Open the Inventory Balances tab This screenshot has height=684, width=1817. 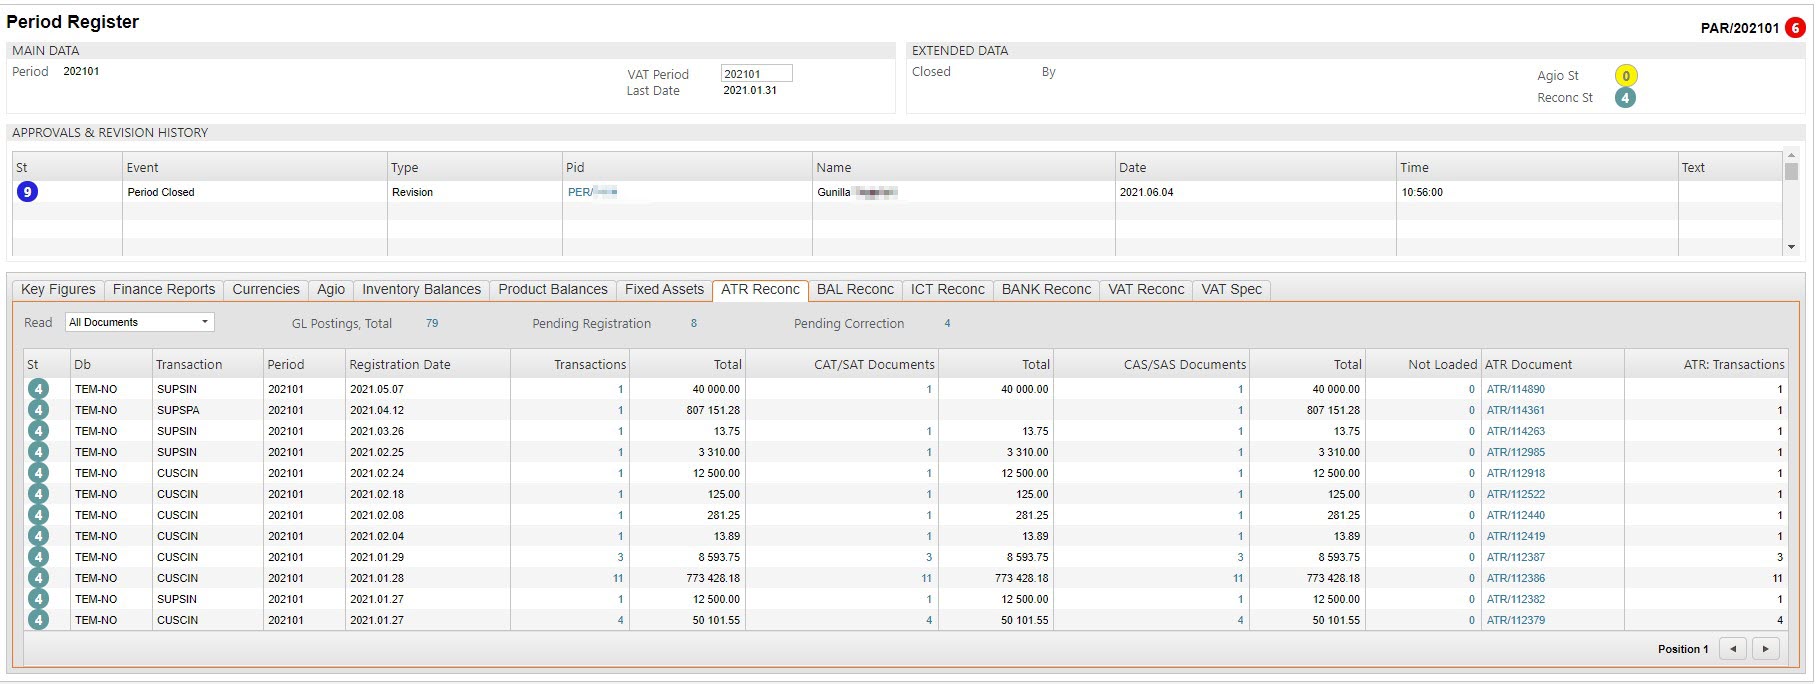[x=421, y=290]
